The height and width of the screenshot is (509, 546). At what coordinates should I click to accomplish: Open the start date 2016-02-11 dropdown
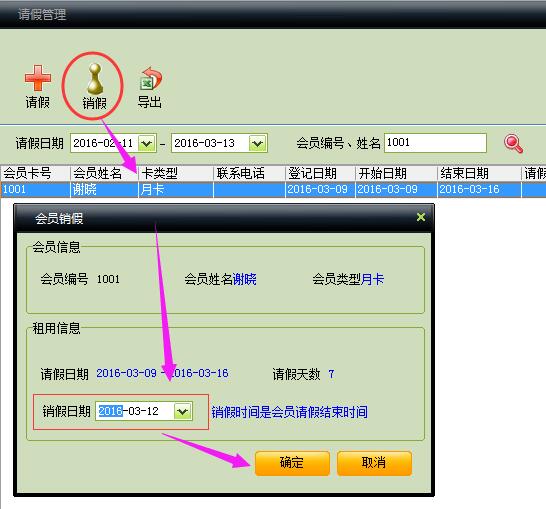coord(146,143)
